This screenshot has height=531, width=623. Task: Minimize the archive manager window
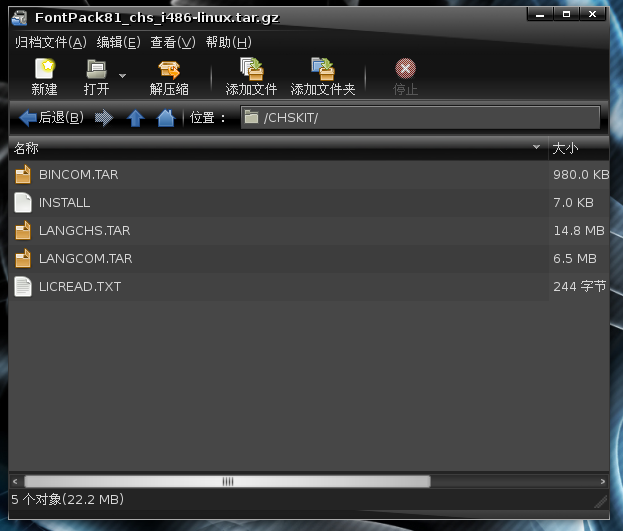(x=540, y=15)
